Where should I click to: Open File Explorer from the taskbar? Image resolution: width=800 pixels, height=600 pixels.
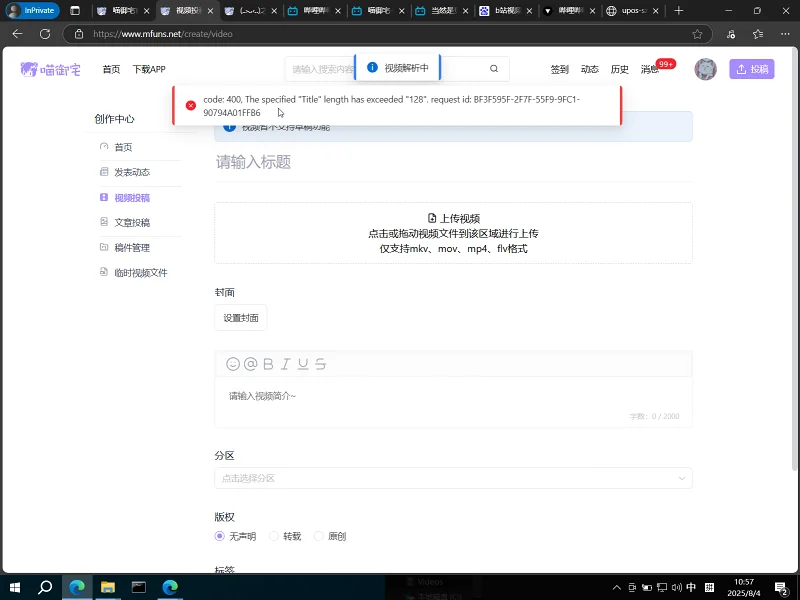(107, 587)
